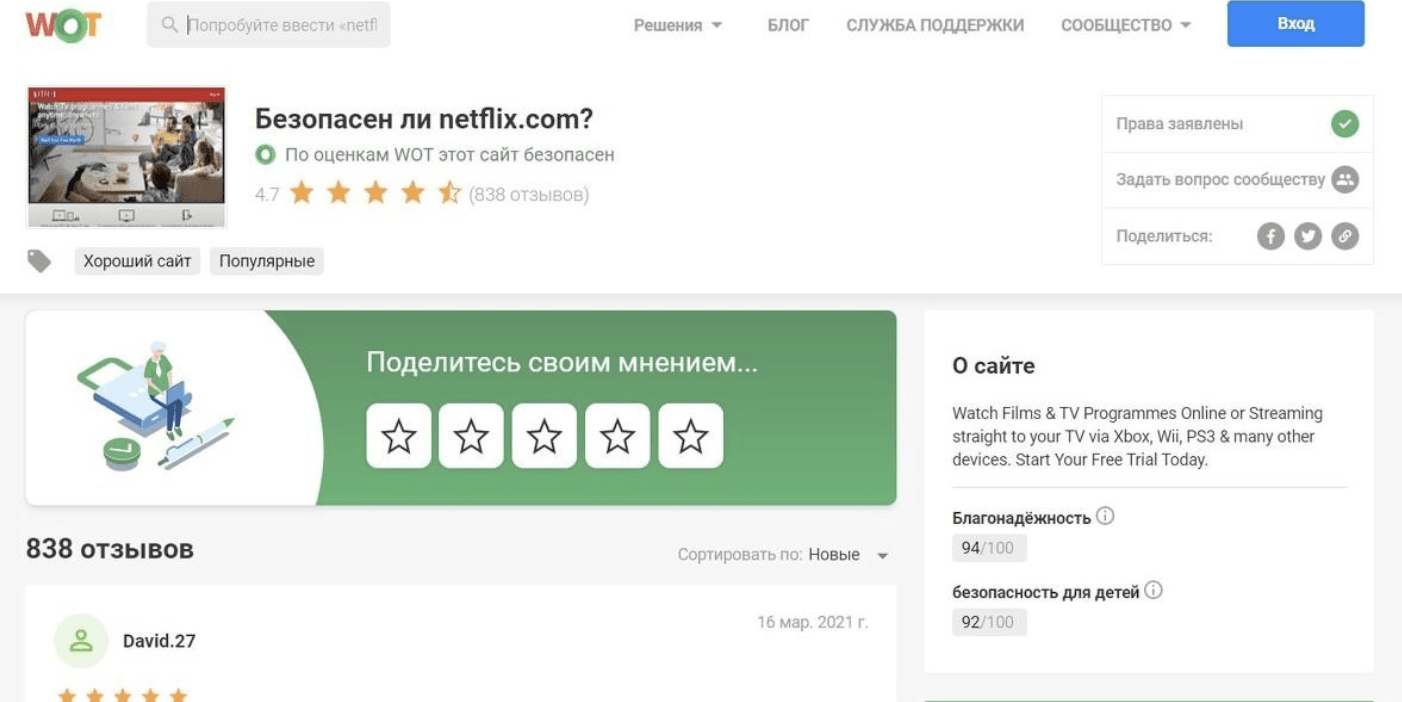Click the (838 отзывов) reviews count link

click(x=529, y=194)
